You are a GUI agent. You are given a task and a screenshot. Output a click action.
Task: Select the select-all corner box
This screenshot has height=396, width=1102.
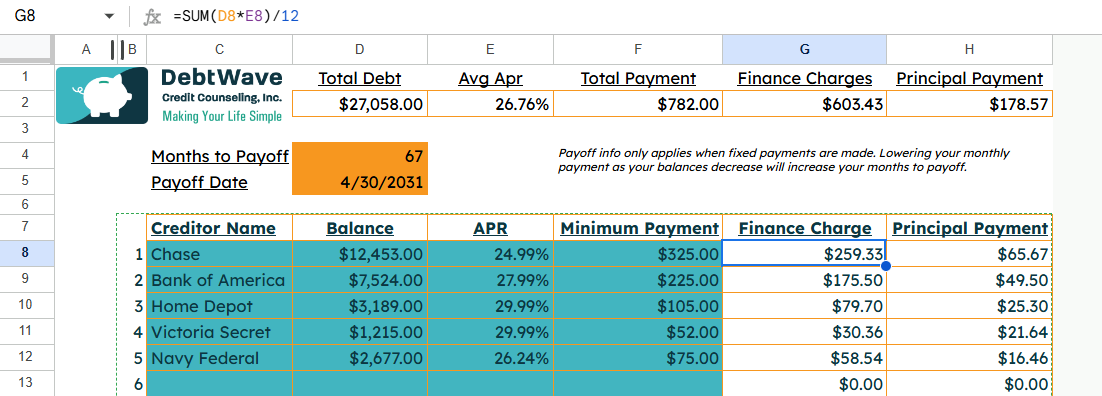(27, 49)
